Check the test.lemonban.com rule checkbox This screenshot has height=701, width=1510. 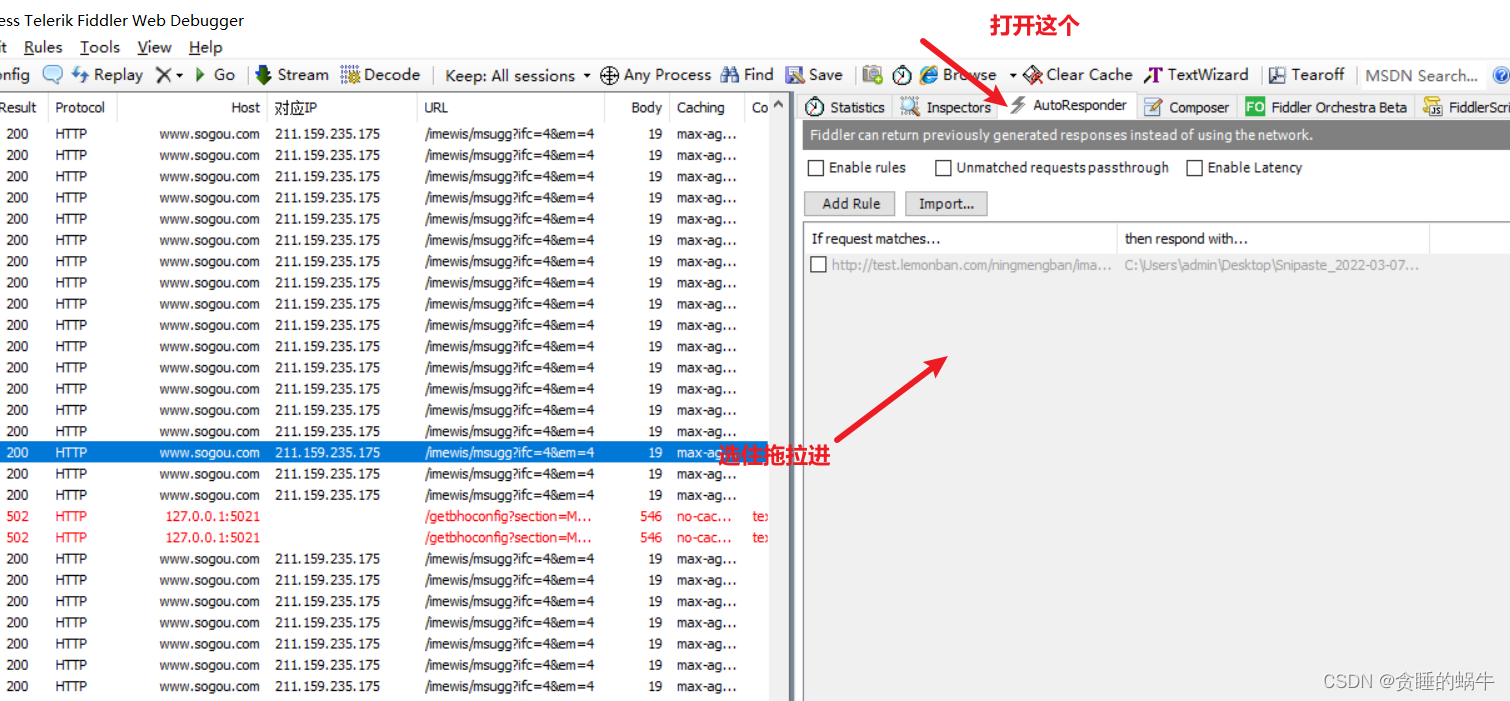(818, 265)
